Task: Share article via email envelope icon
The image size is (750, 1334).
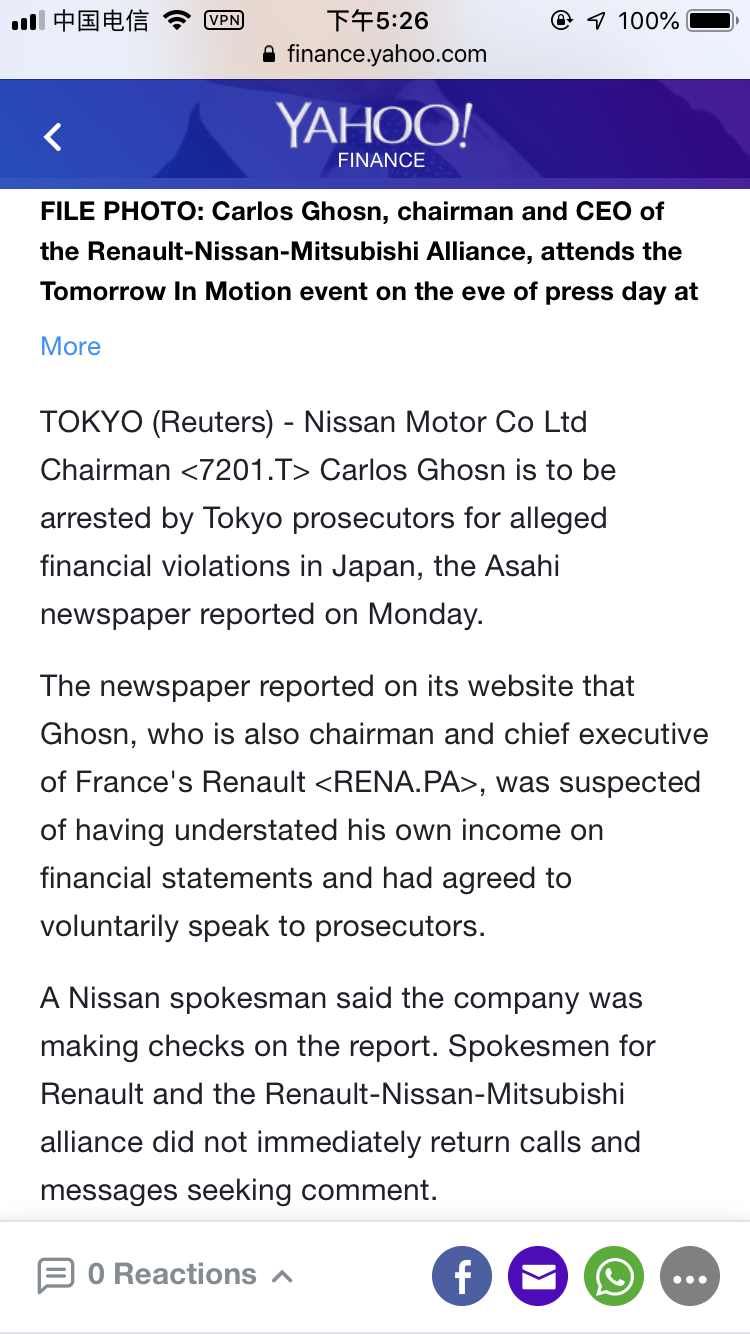Action: tap(538, 1276)
